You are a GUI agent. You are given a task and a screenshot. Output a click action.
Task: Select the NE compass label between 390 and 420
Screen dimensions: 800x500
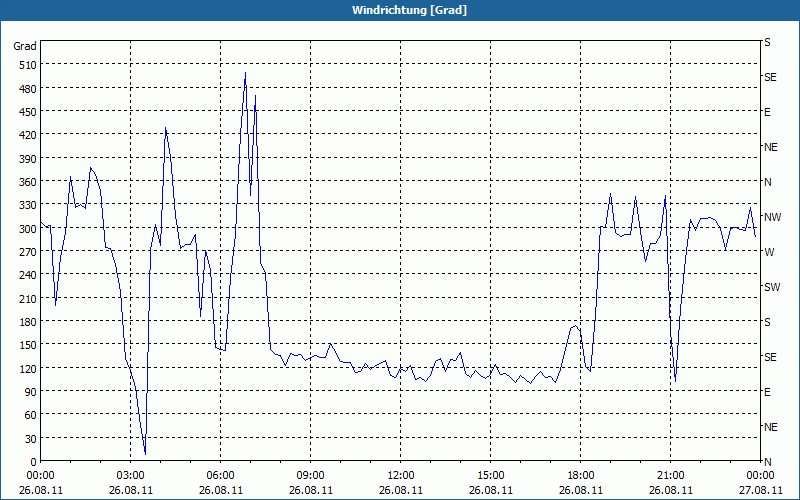[x=770, y=147]
